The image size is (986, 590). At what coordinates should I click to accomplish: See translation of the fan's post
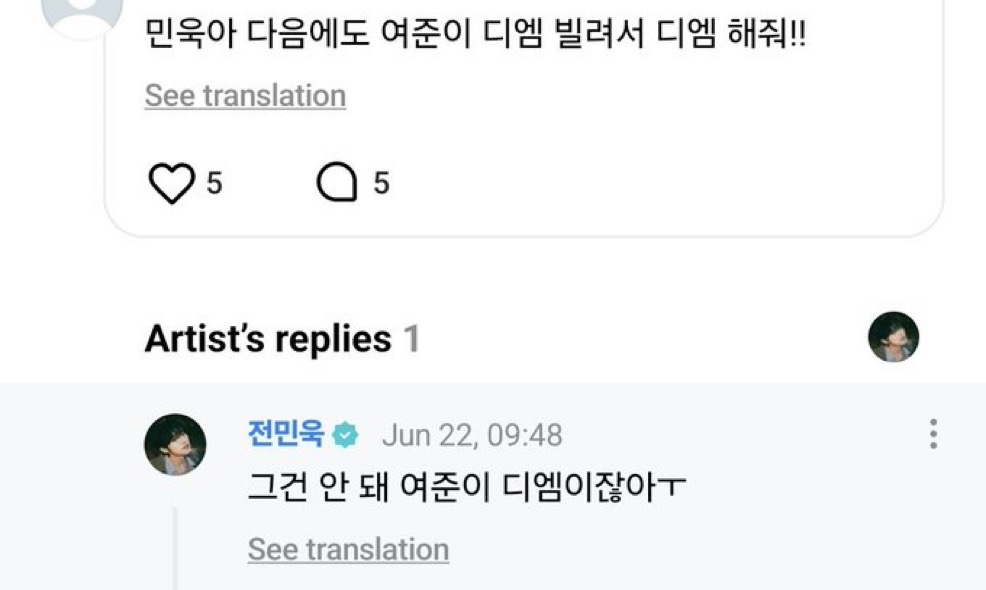coord(245,96)
